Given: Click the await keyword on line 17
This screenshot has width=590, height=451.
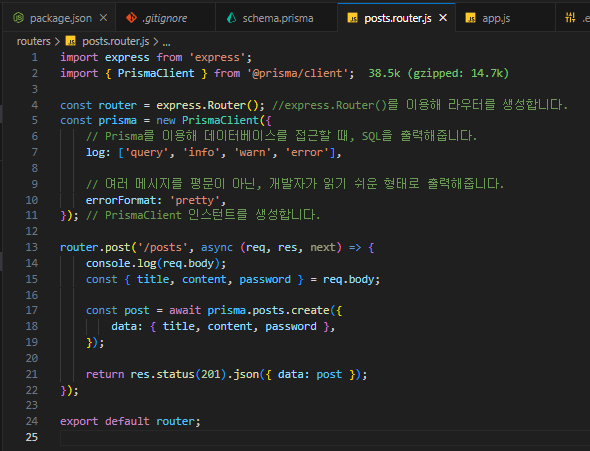Looking at the screenshot, I should [x=185, y=310].
